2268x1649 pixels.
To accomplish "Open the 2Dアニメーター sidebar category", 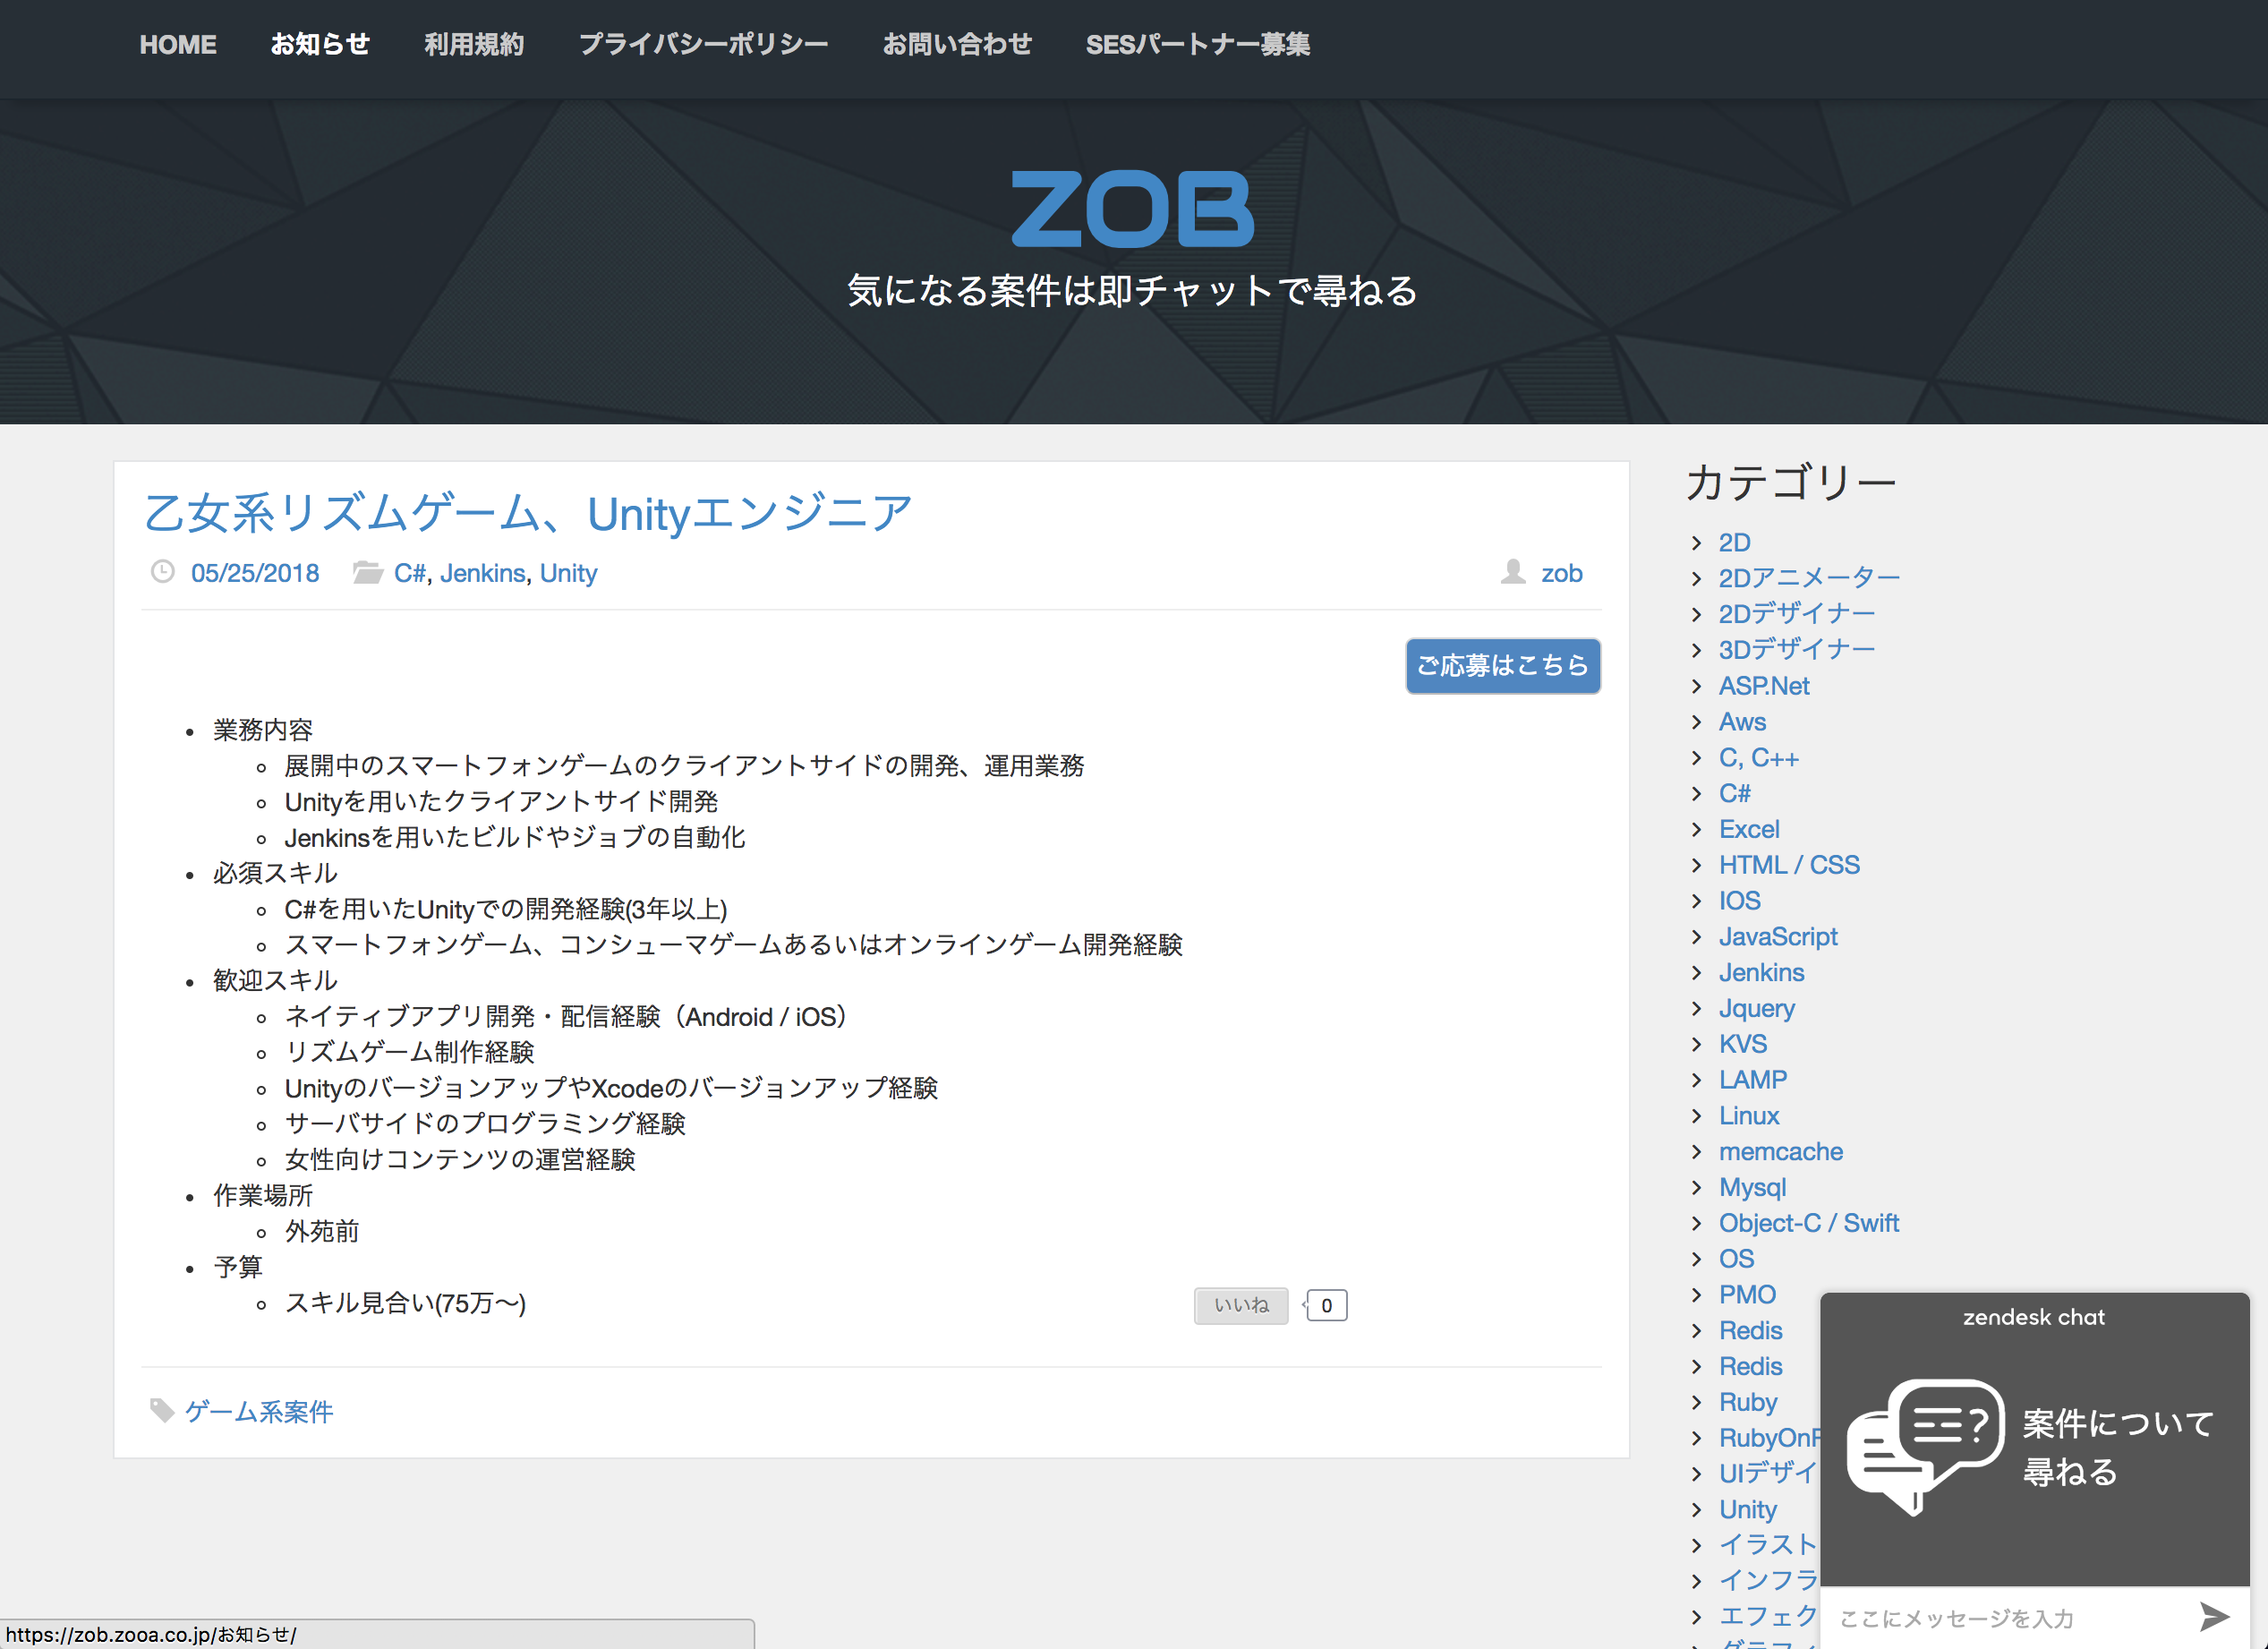I will (1809, 578).
